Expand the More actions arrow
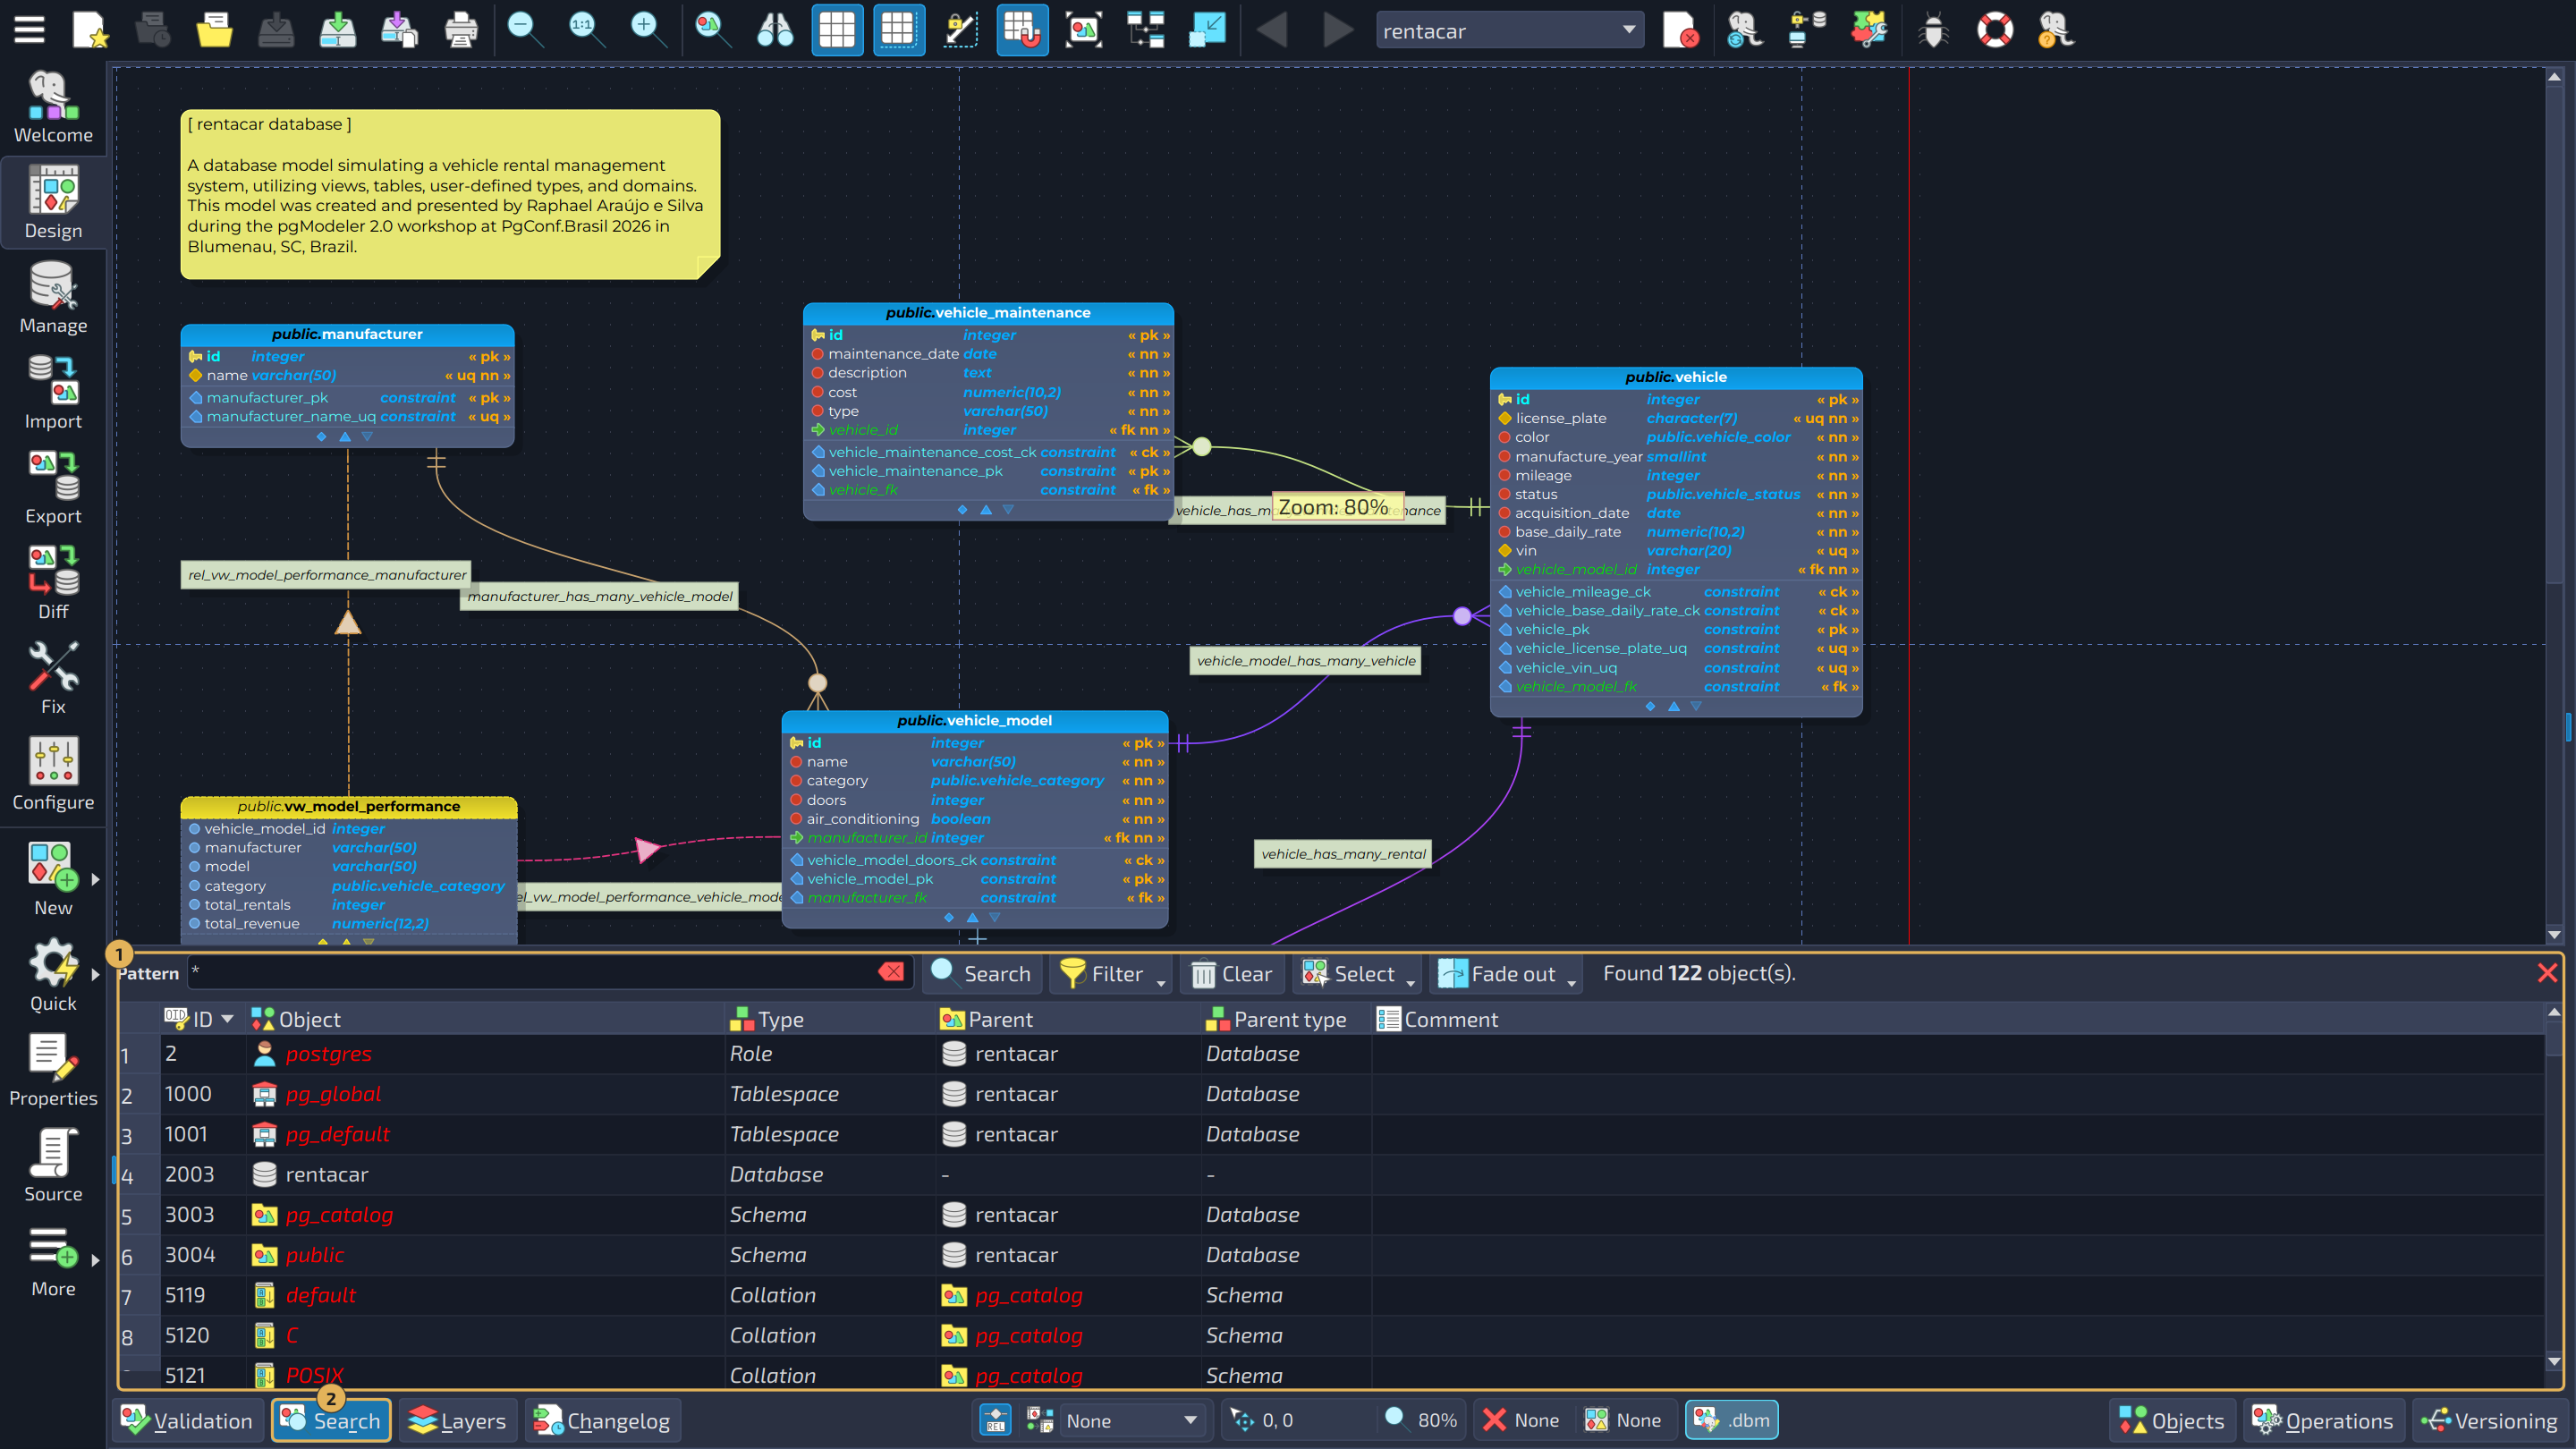This screenshot has width=2576, height=1449. coord(95,1260)
